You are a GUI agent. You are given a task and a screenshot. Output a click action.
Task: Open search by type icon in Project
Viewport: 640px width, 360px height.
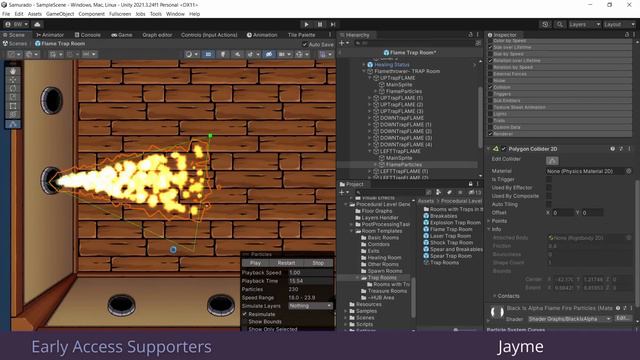(438, 192)
